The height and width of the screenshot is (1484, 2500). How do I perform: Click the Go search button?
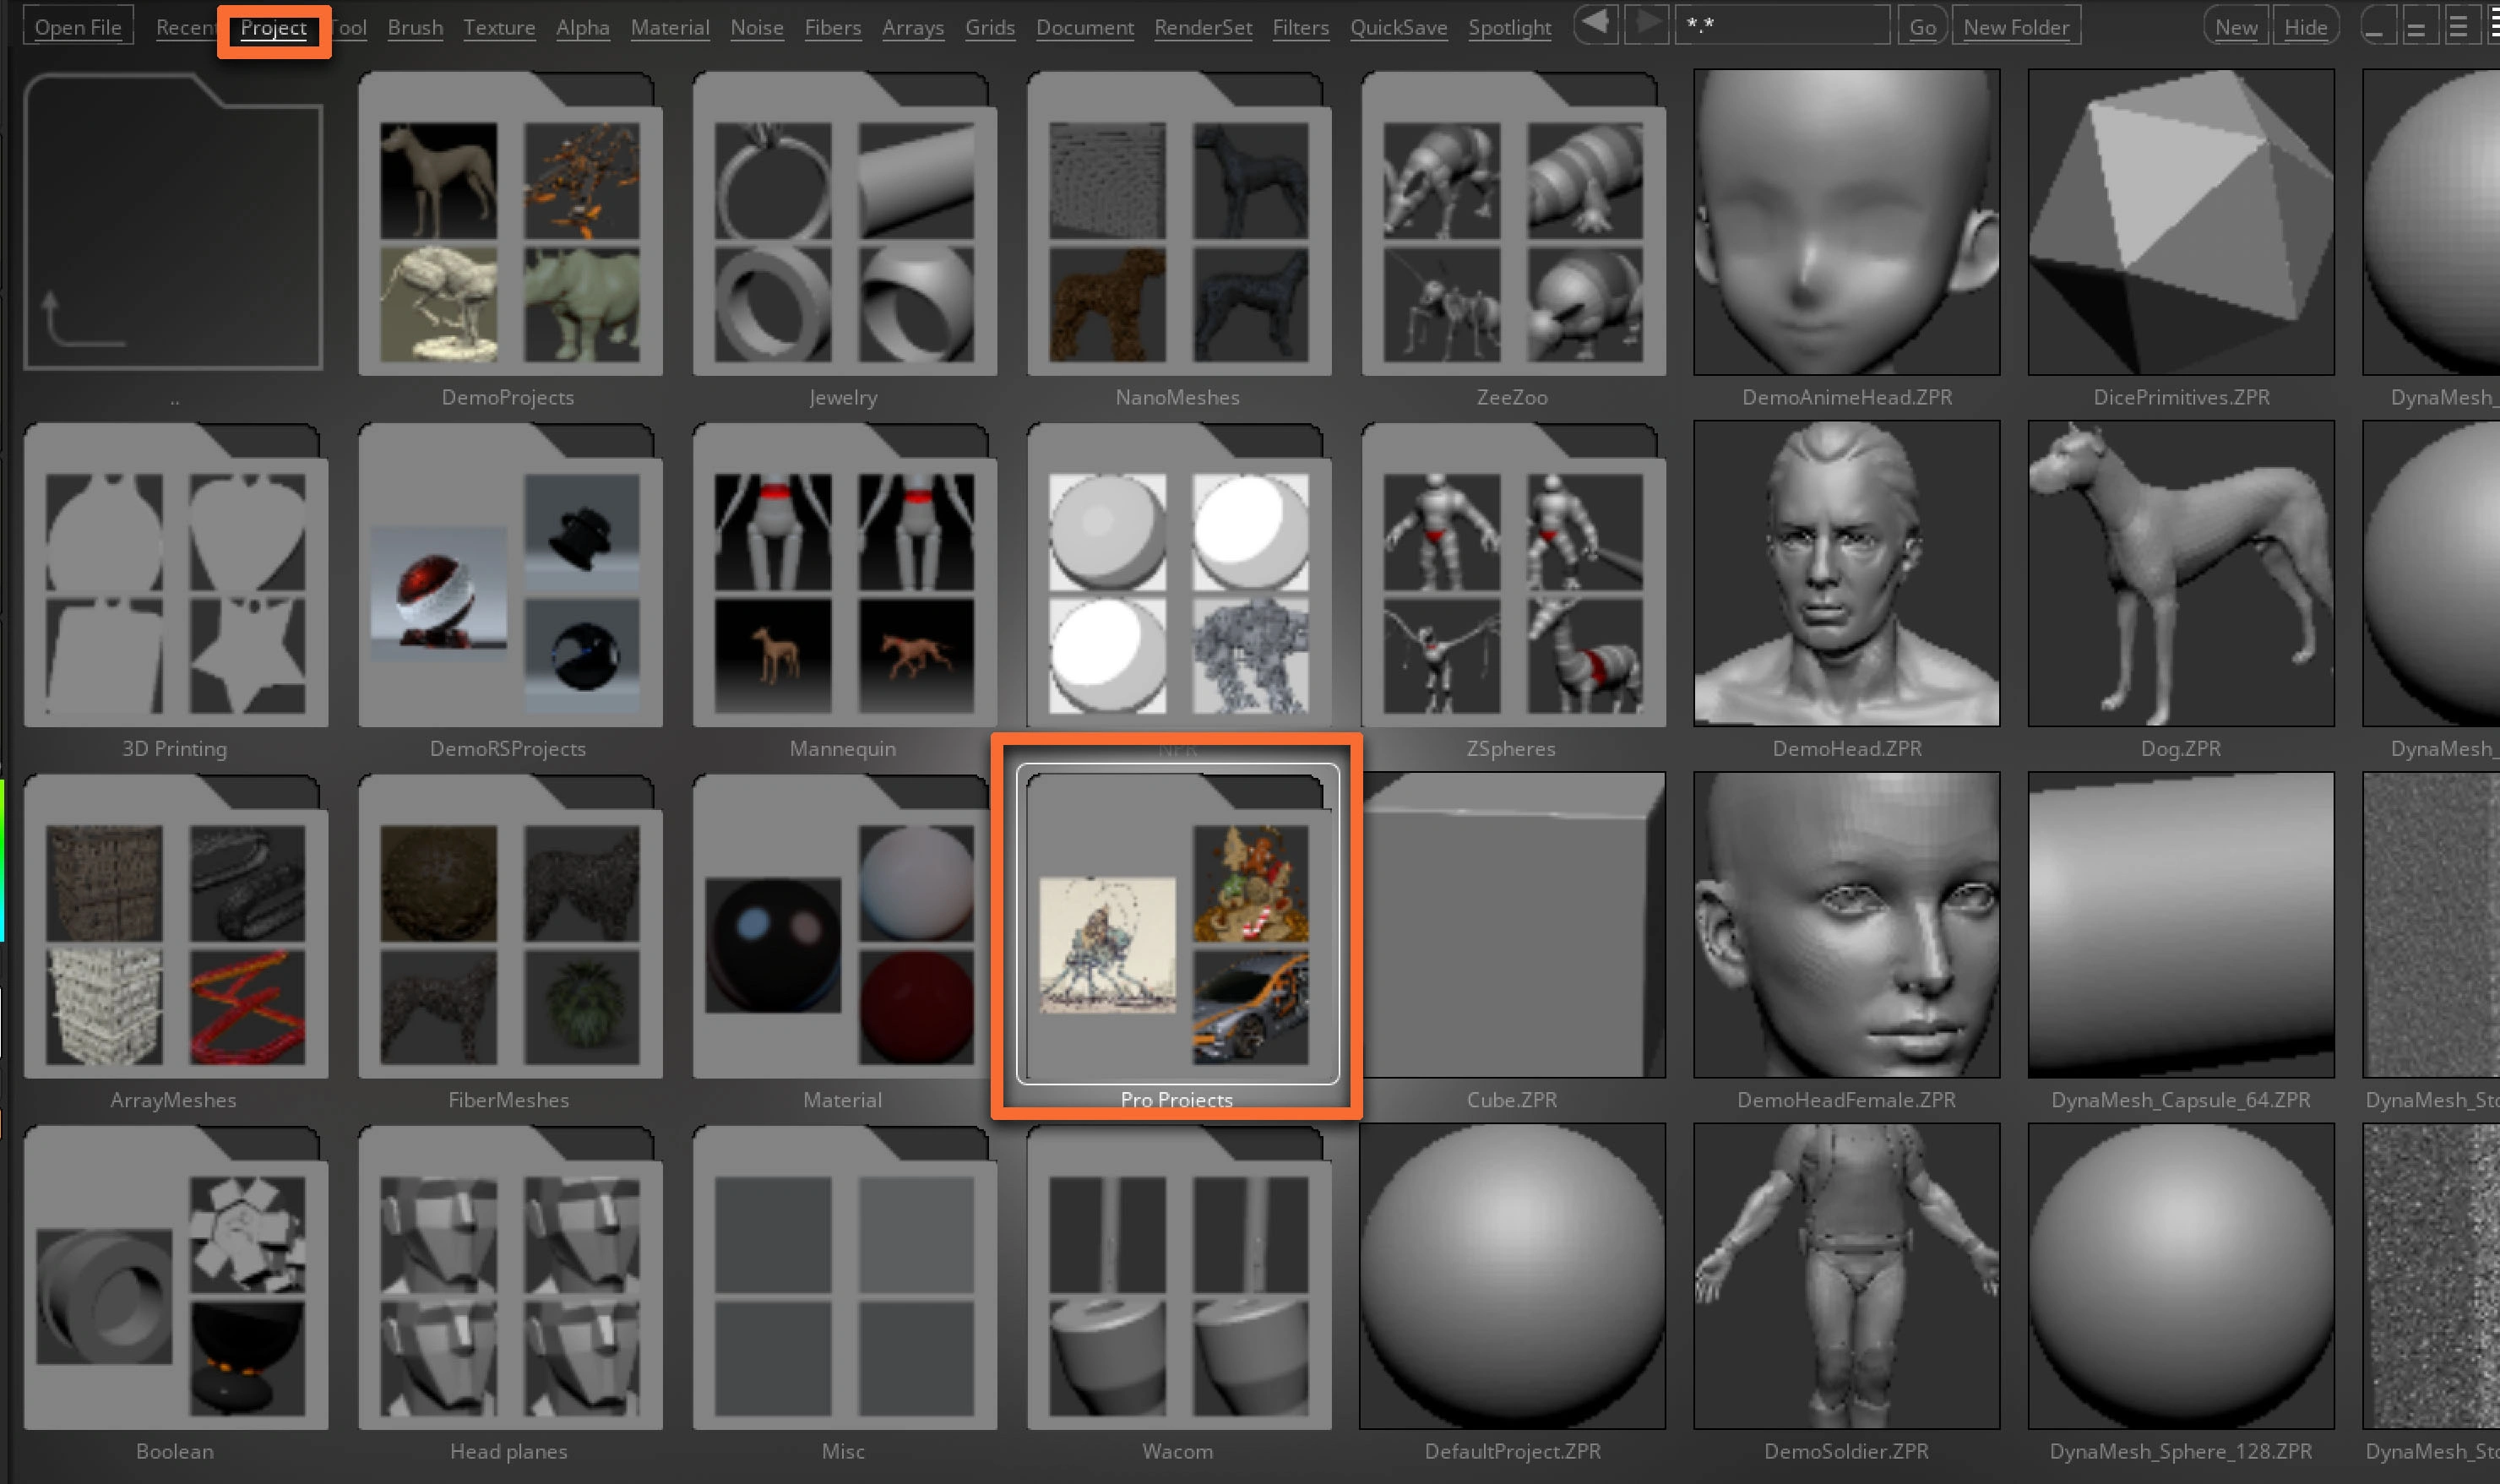(1923, 27)
